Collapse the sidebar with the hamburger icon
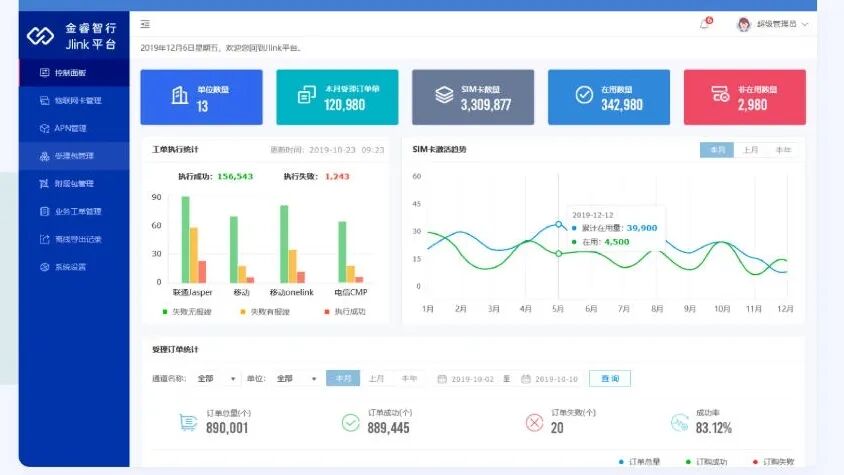The image size is (844, 475). 146,24
